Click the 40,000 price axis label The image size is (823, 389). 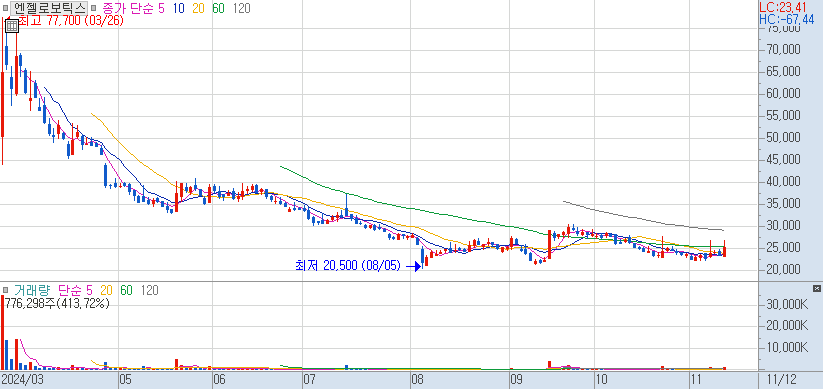[x=784, y=182]
